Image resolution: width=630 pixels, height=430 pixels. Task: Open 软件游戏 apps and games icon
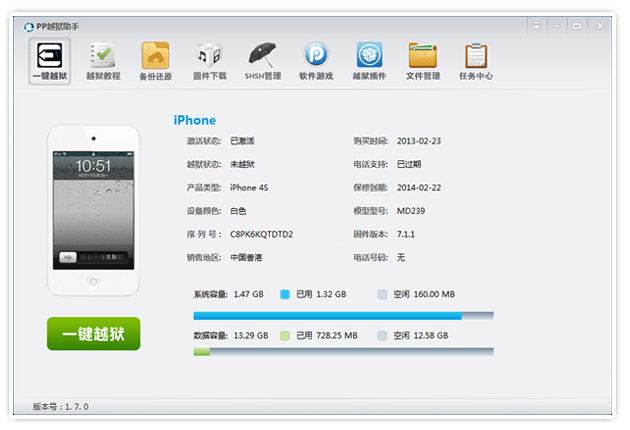coord(316,61)
